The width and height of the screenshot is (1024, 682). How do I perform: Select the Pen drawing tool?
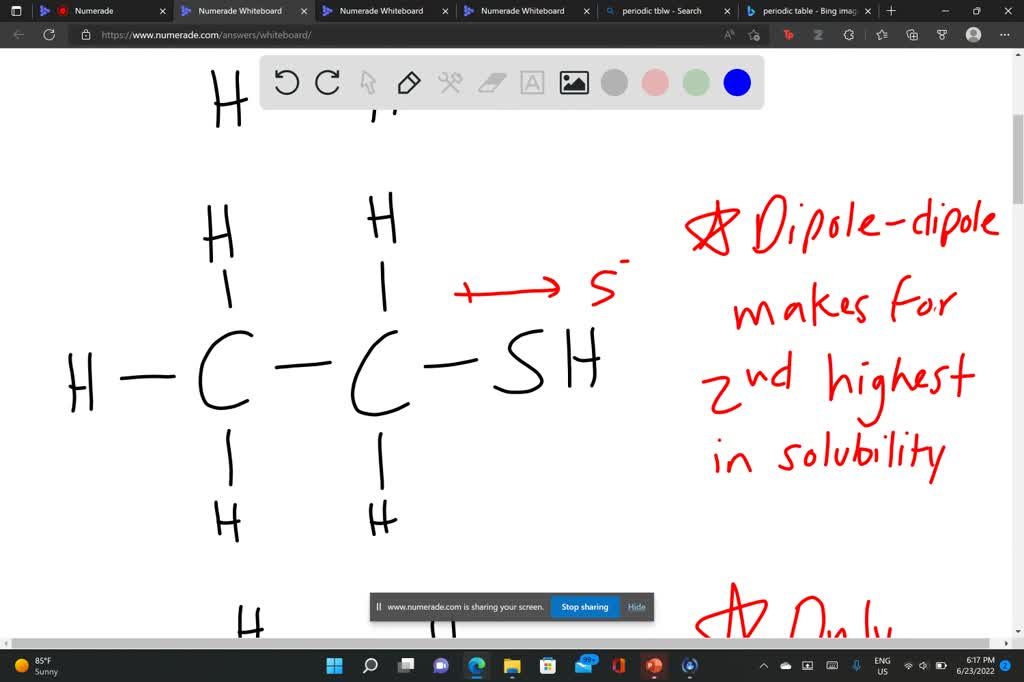(409, 83)
